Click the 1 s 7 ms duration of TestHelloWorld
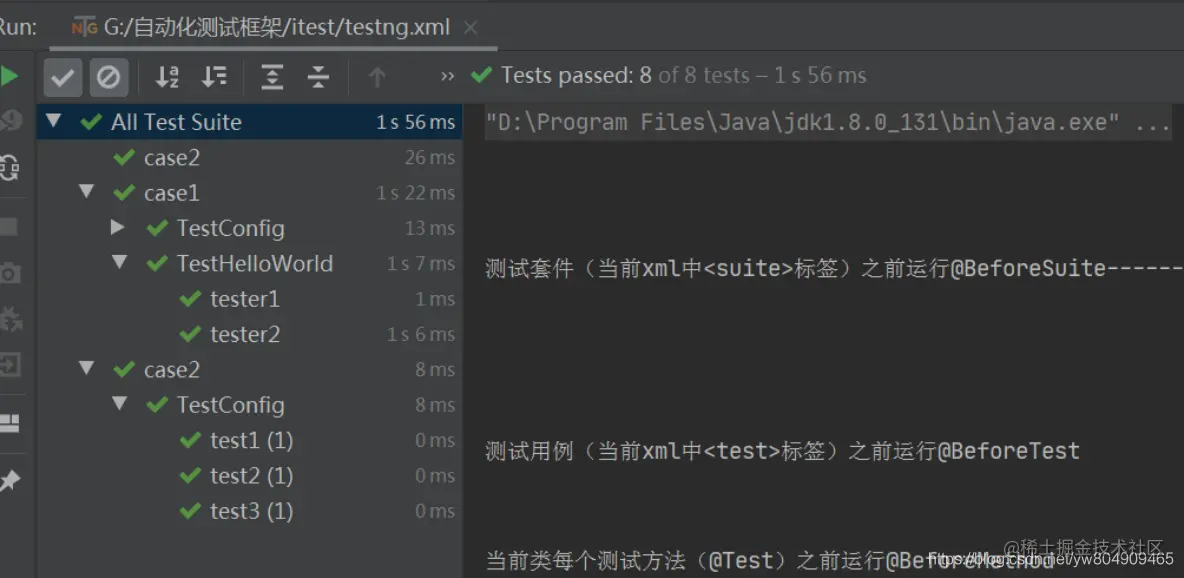The image size is (1184, 578). [421, 264]
